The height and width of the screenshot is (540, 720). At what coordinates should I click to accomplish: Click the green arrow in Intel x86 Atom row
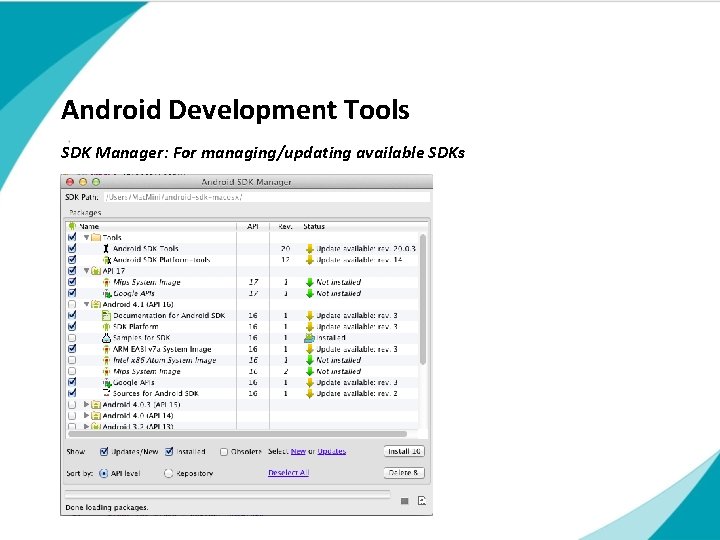click(309, 360)
